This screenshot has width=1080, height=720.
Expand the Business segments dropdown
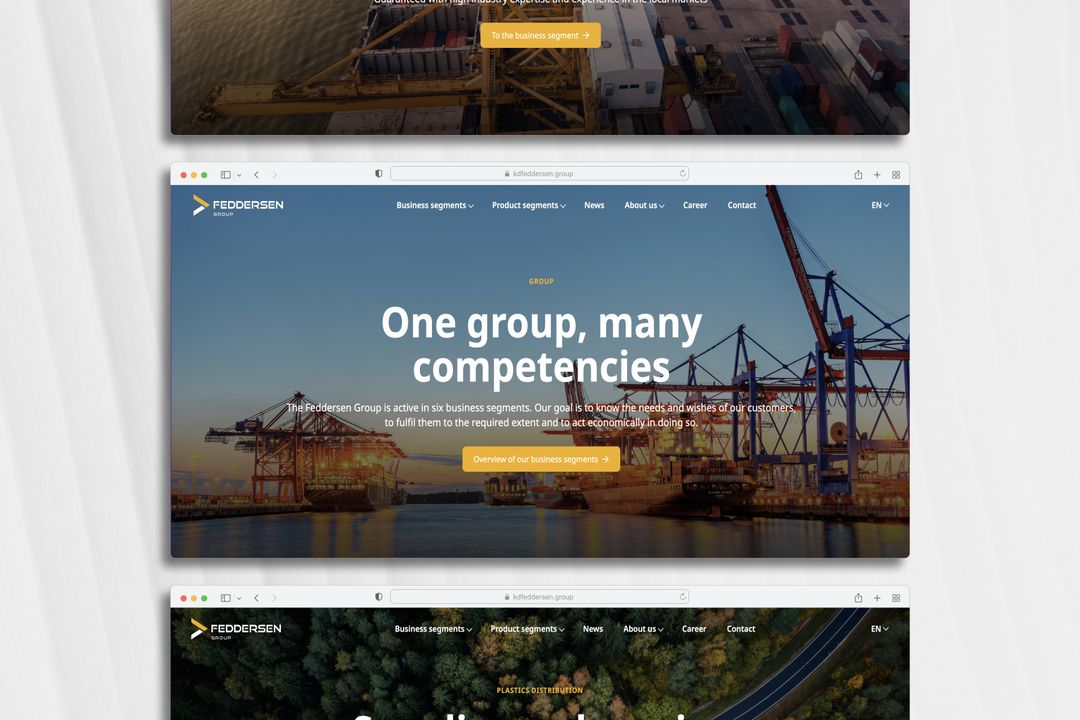coord(433,205)
